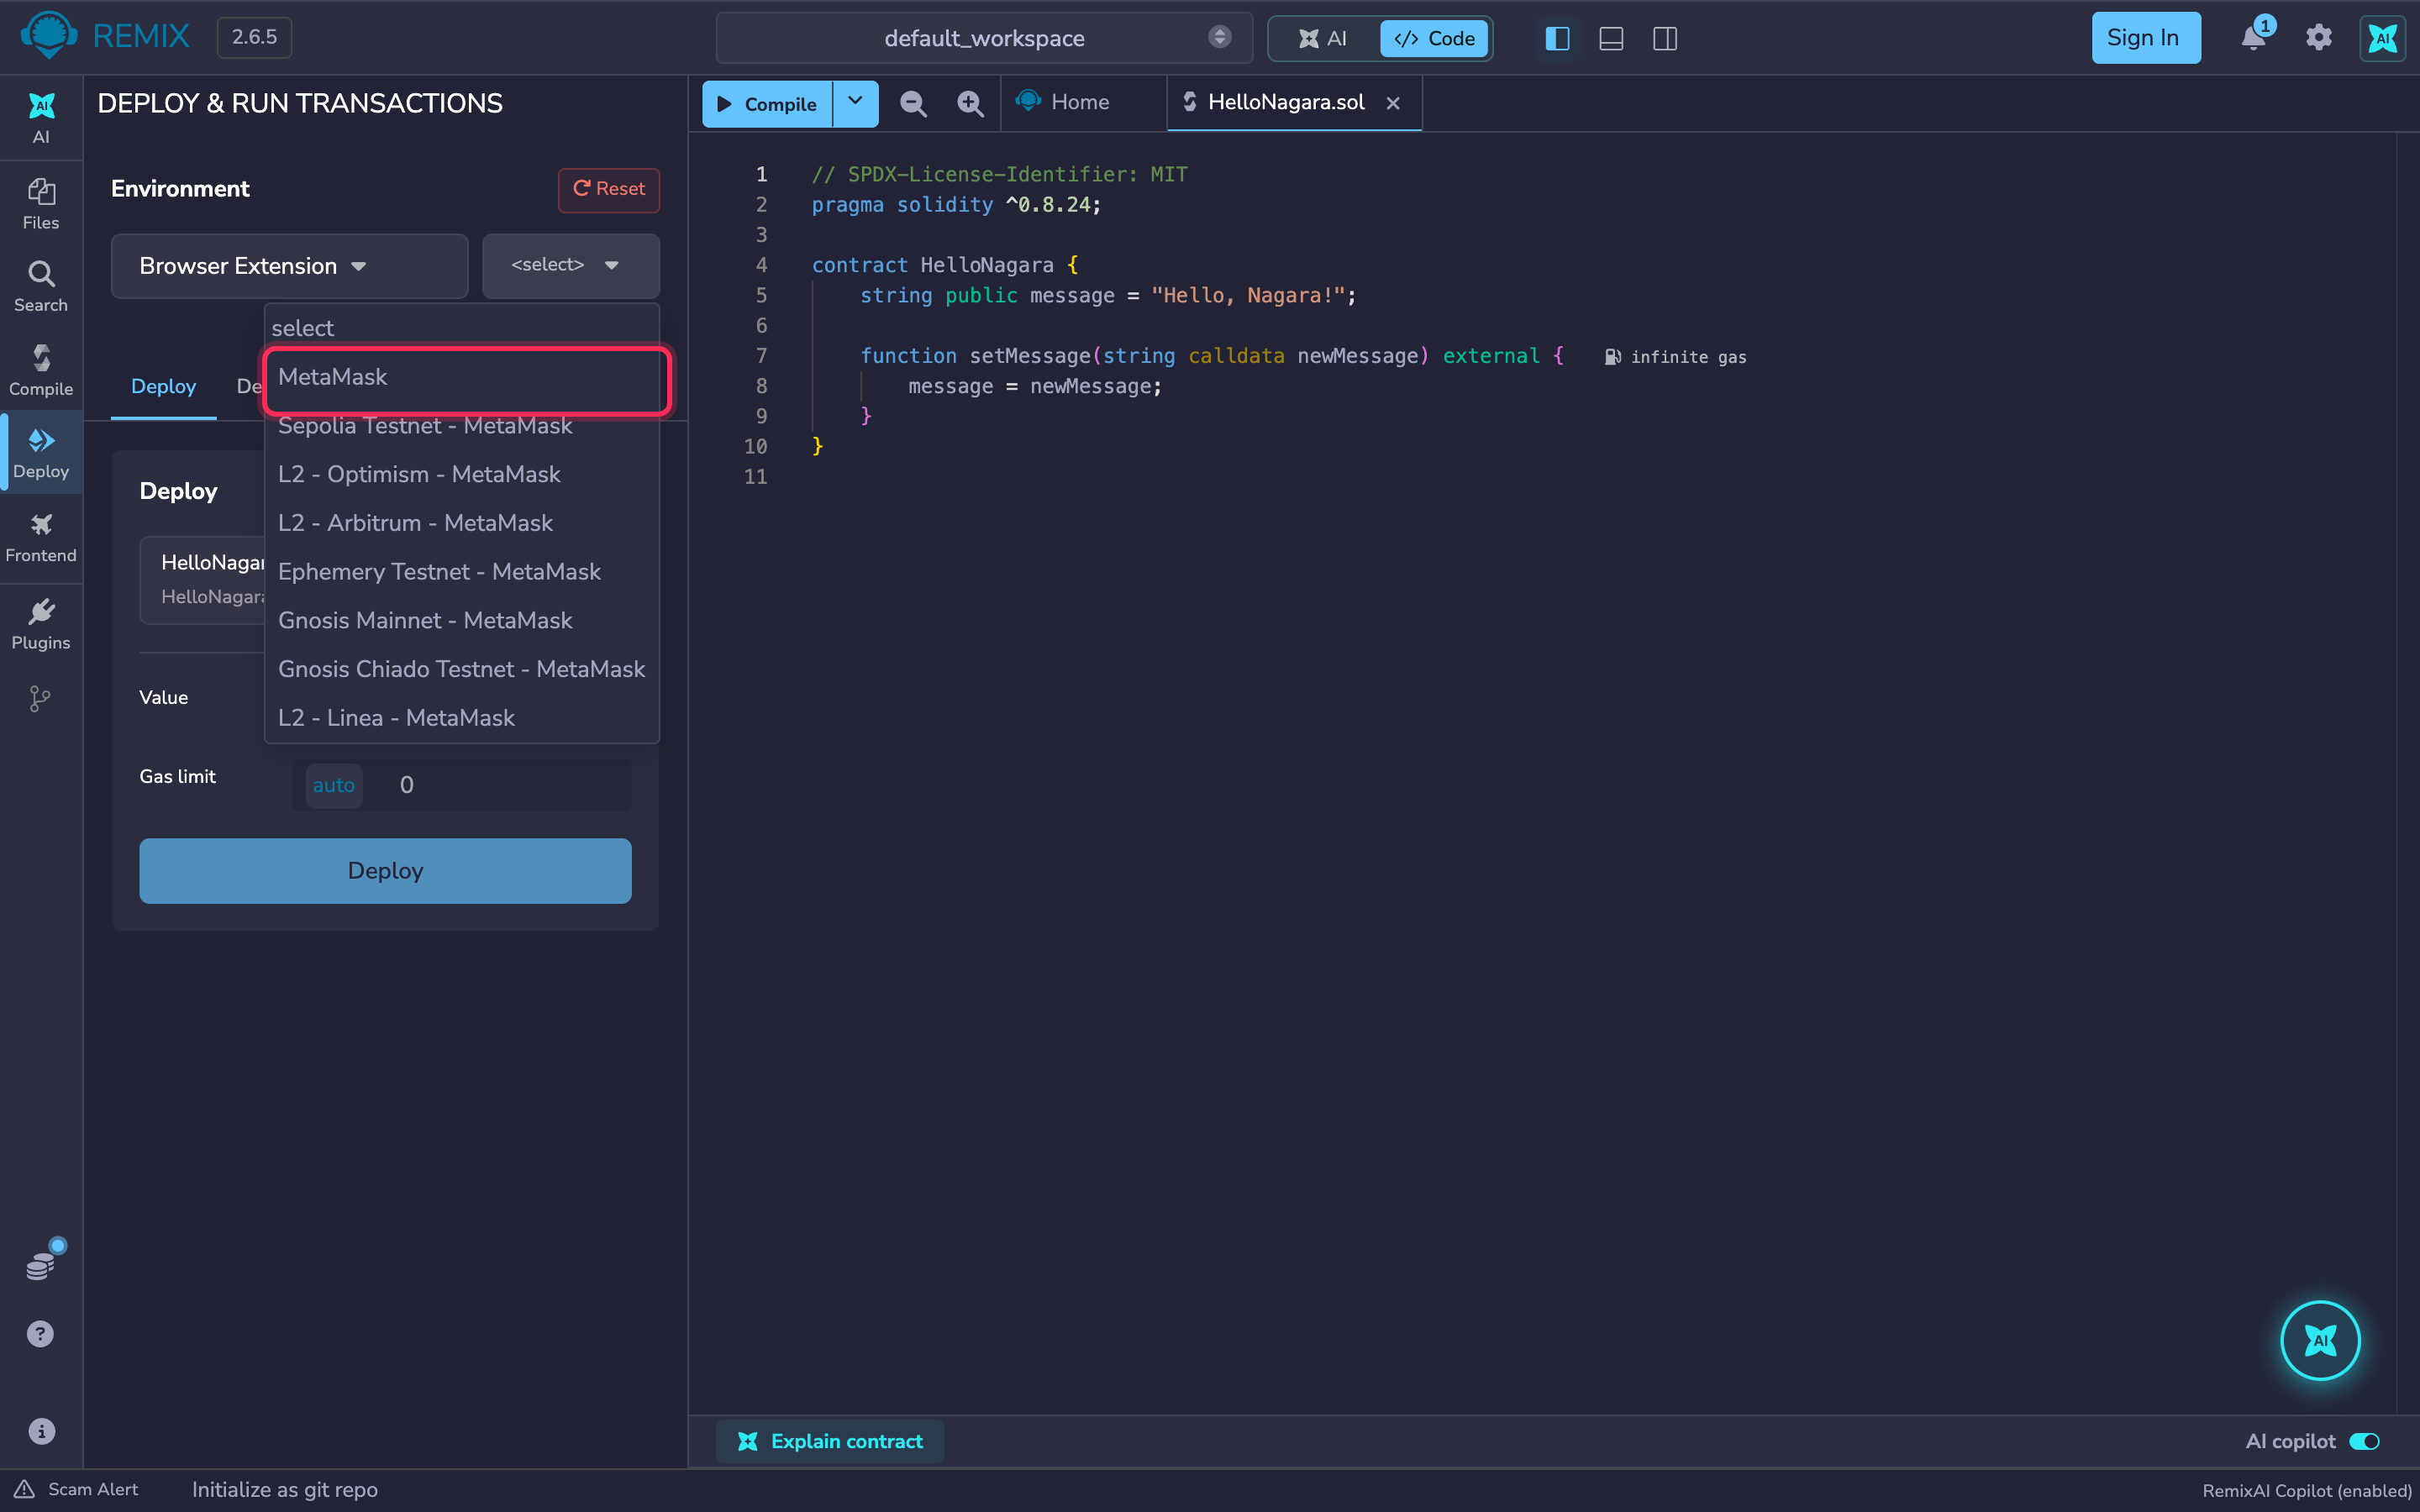Switch to AI mode in top toggle
Viewport: 2420px width, 1512px height.
coord(1322,38)
